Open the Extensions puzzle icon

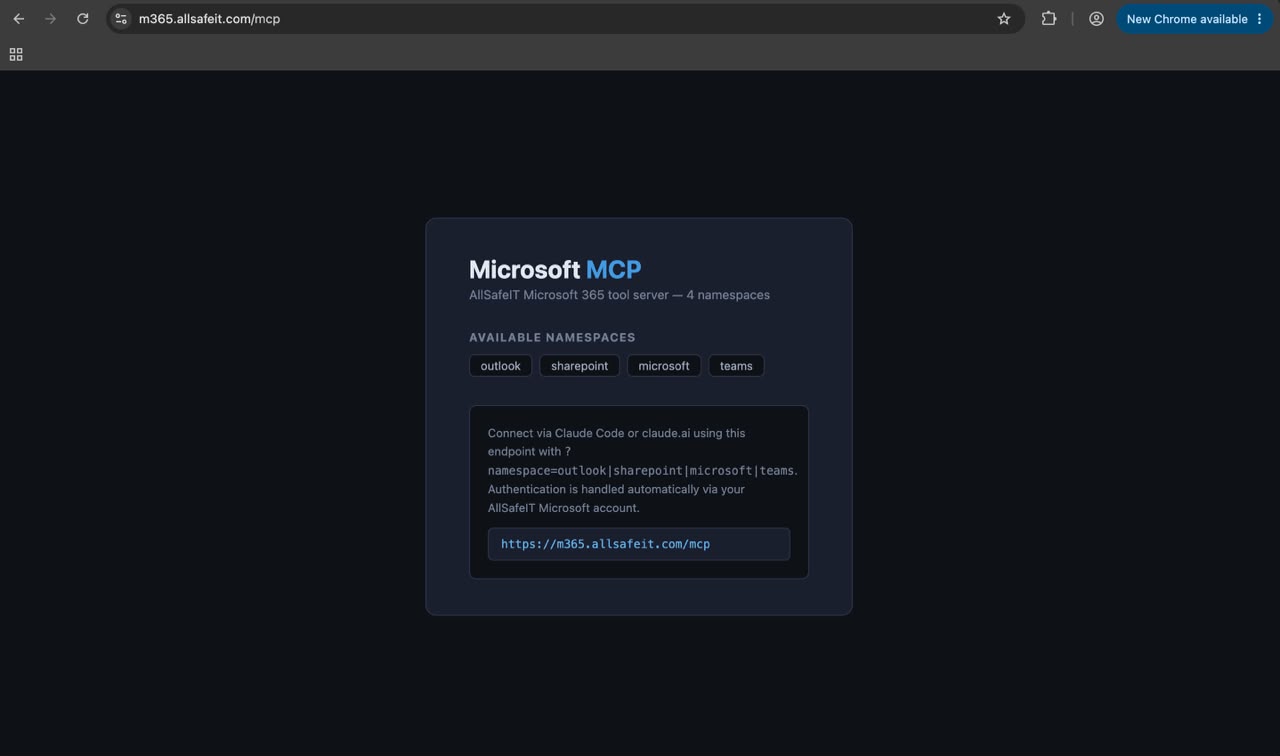1049,19
